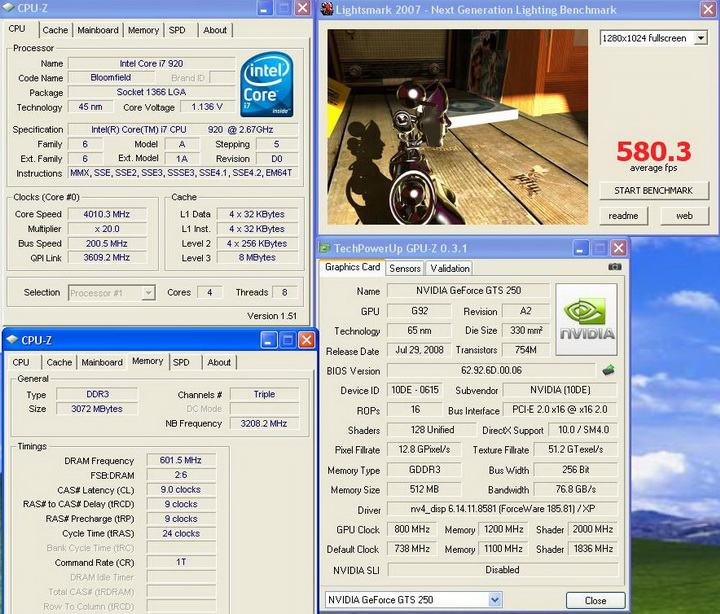Open the About tab in upper CPU-Z
The image size is (720, 614).
tap(215, 30)
